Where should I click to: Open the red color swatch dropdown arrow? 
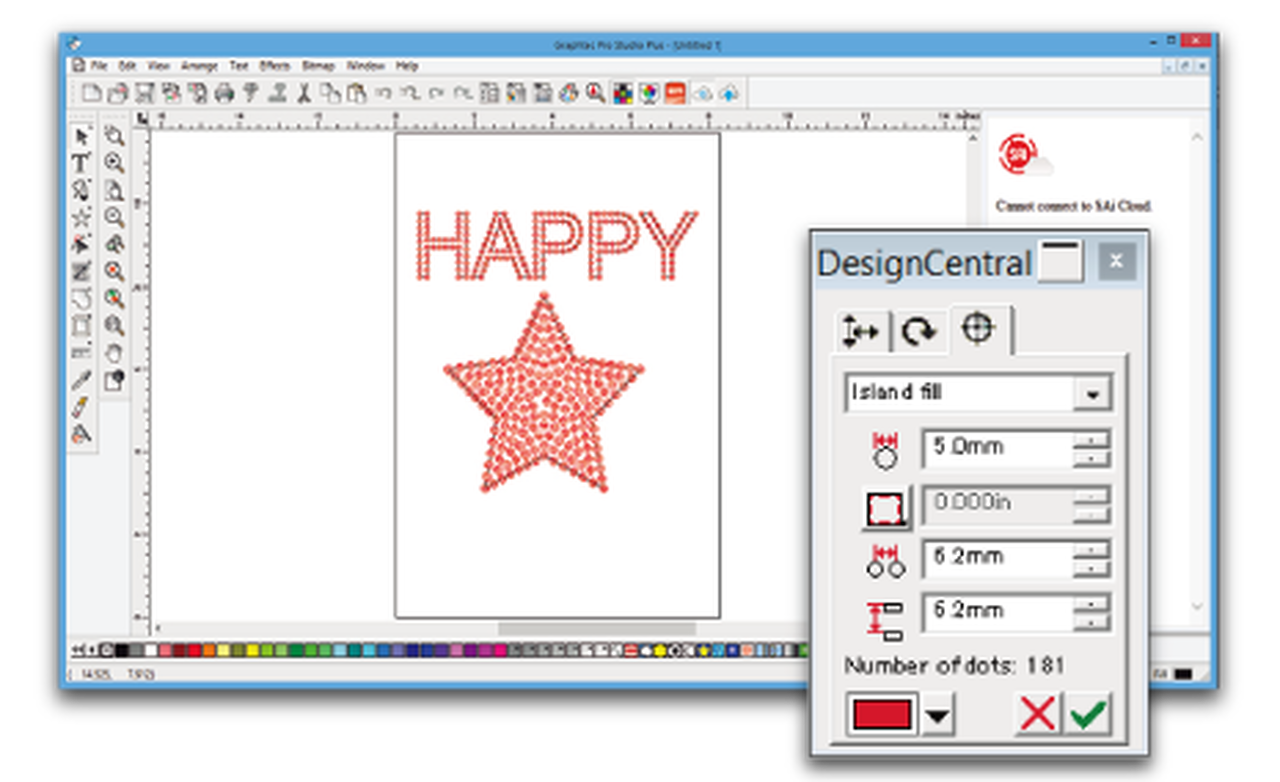pos(938,716)
